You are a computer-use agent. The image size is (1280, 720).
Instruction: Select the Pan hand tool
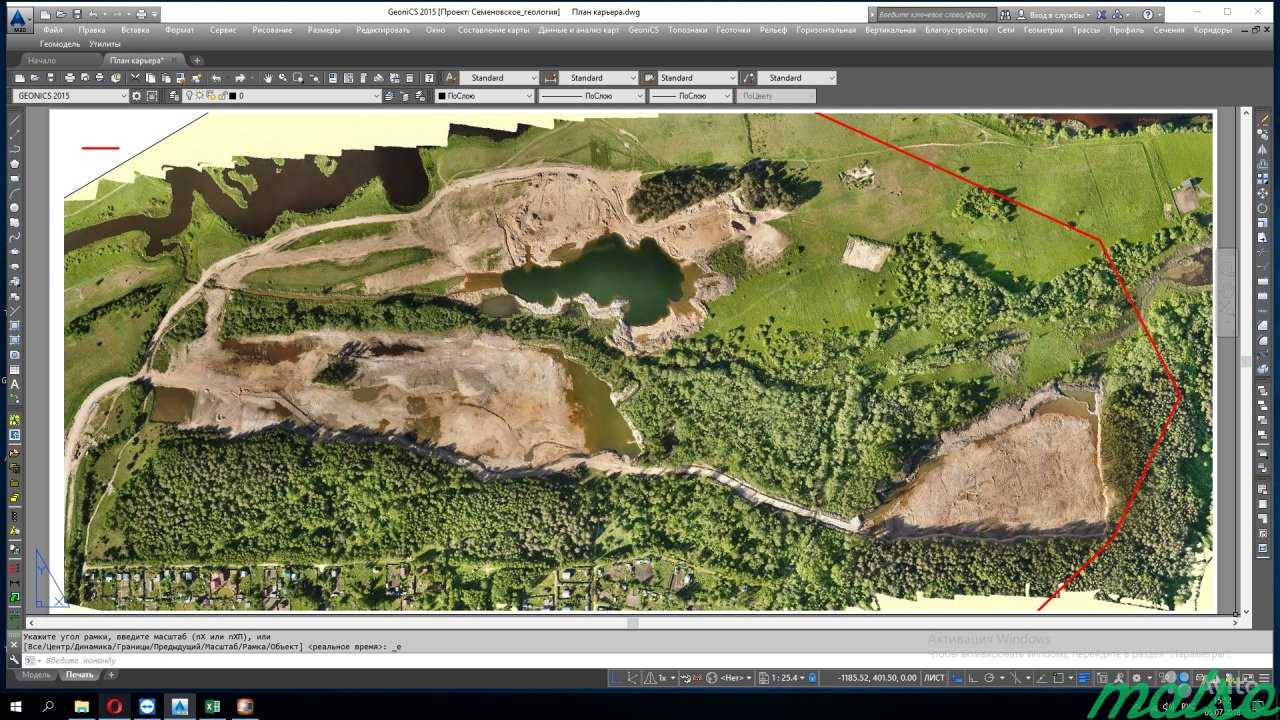pos(267,77)
